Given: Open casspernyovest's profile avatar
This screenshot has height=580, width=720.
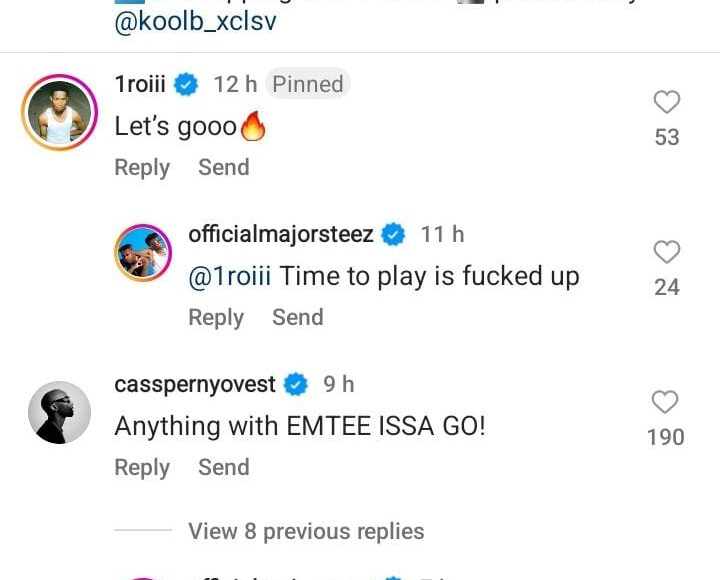Looking at the screenshot, I should 59,412.
